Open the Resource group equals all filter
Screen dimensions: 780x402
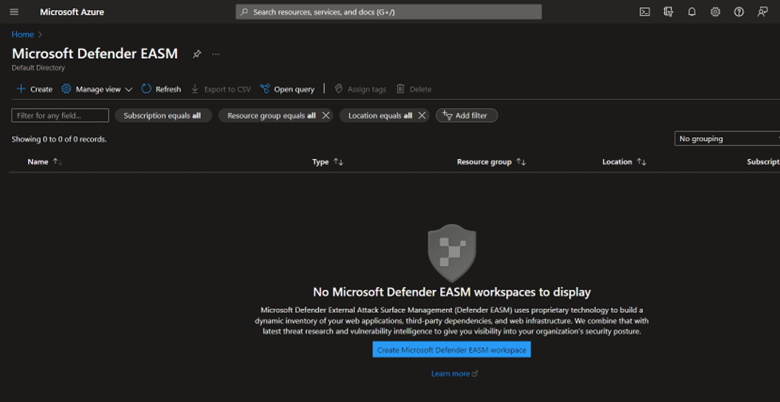click(x=272, y=115)
